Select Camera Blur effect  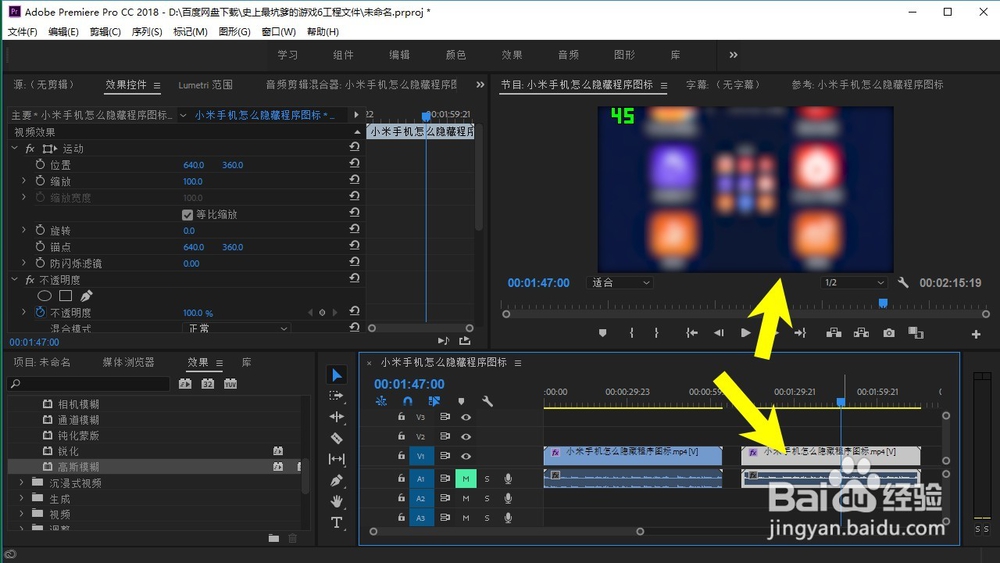click(78, 404)
